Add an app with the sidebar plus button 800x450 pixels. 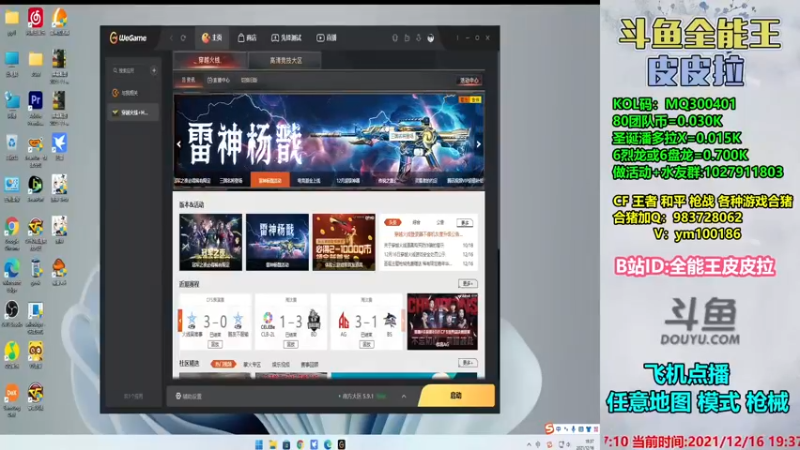154,70
